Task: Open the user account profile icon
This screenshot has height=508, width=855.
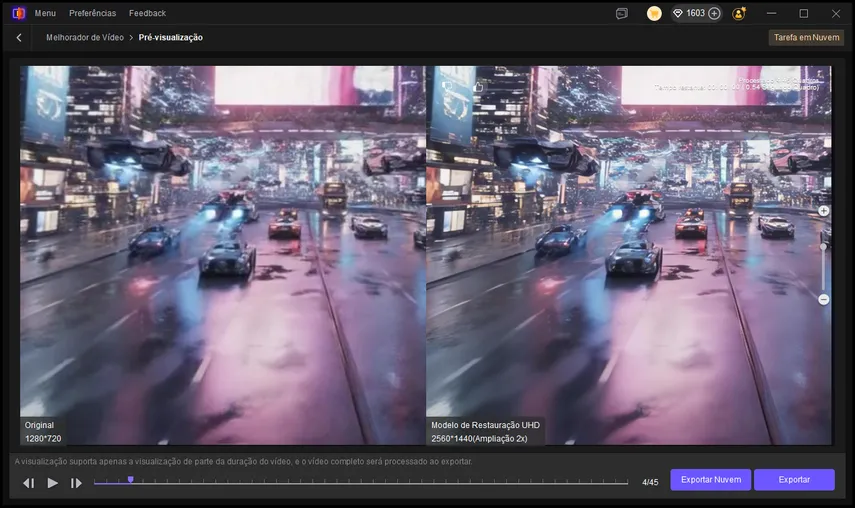Action: [739, 14]
